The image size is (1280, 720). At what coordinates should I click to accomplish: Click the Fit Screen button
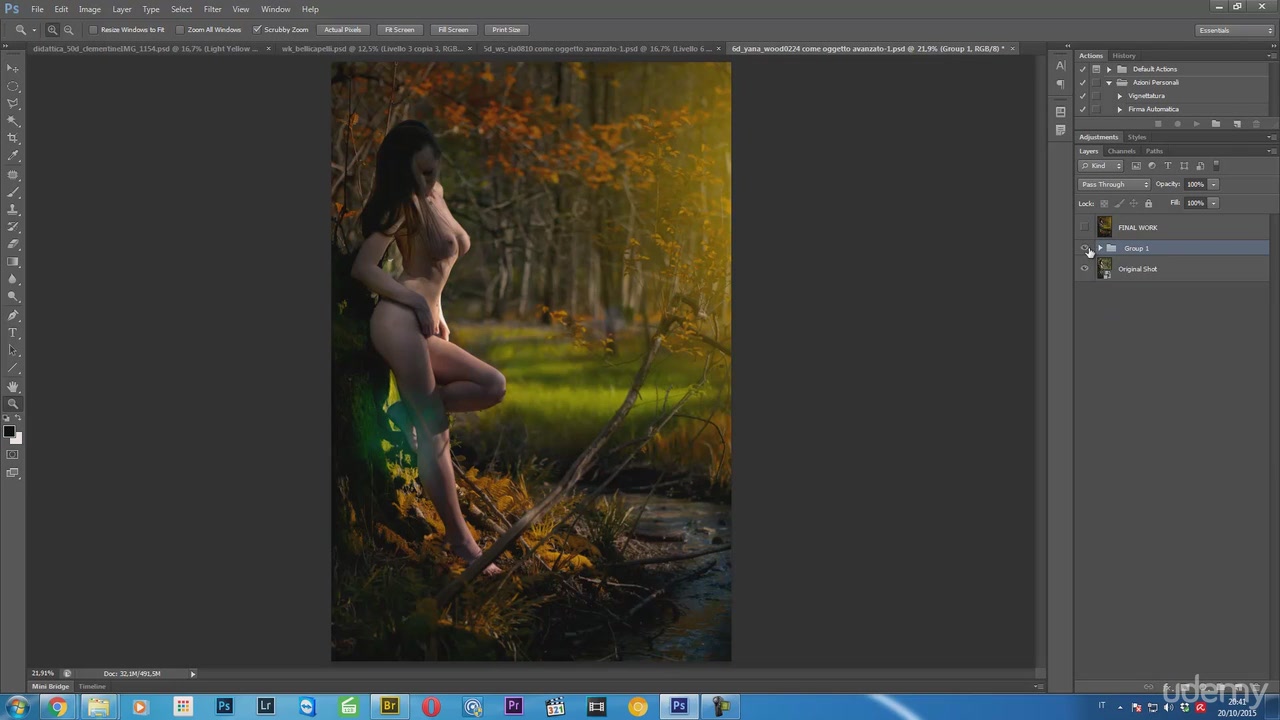coord(399,30)
